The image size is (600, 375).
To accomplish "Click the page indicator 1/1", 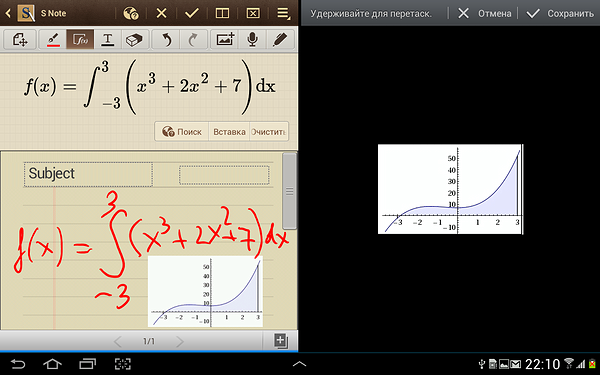I will pos(149,341).
